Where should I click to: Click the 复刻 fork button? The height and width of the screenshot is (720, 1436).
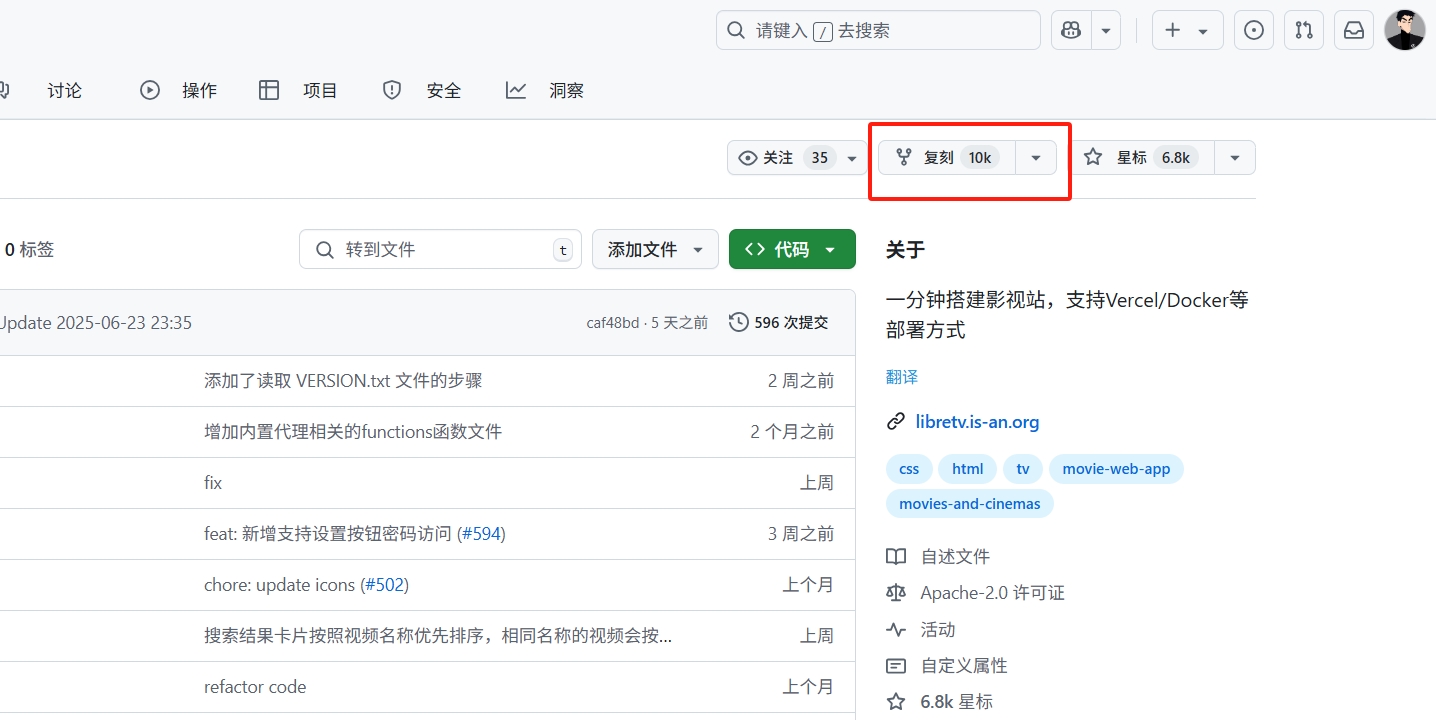[x=946, y=158]
